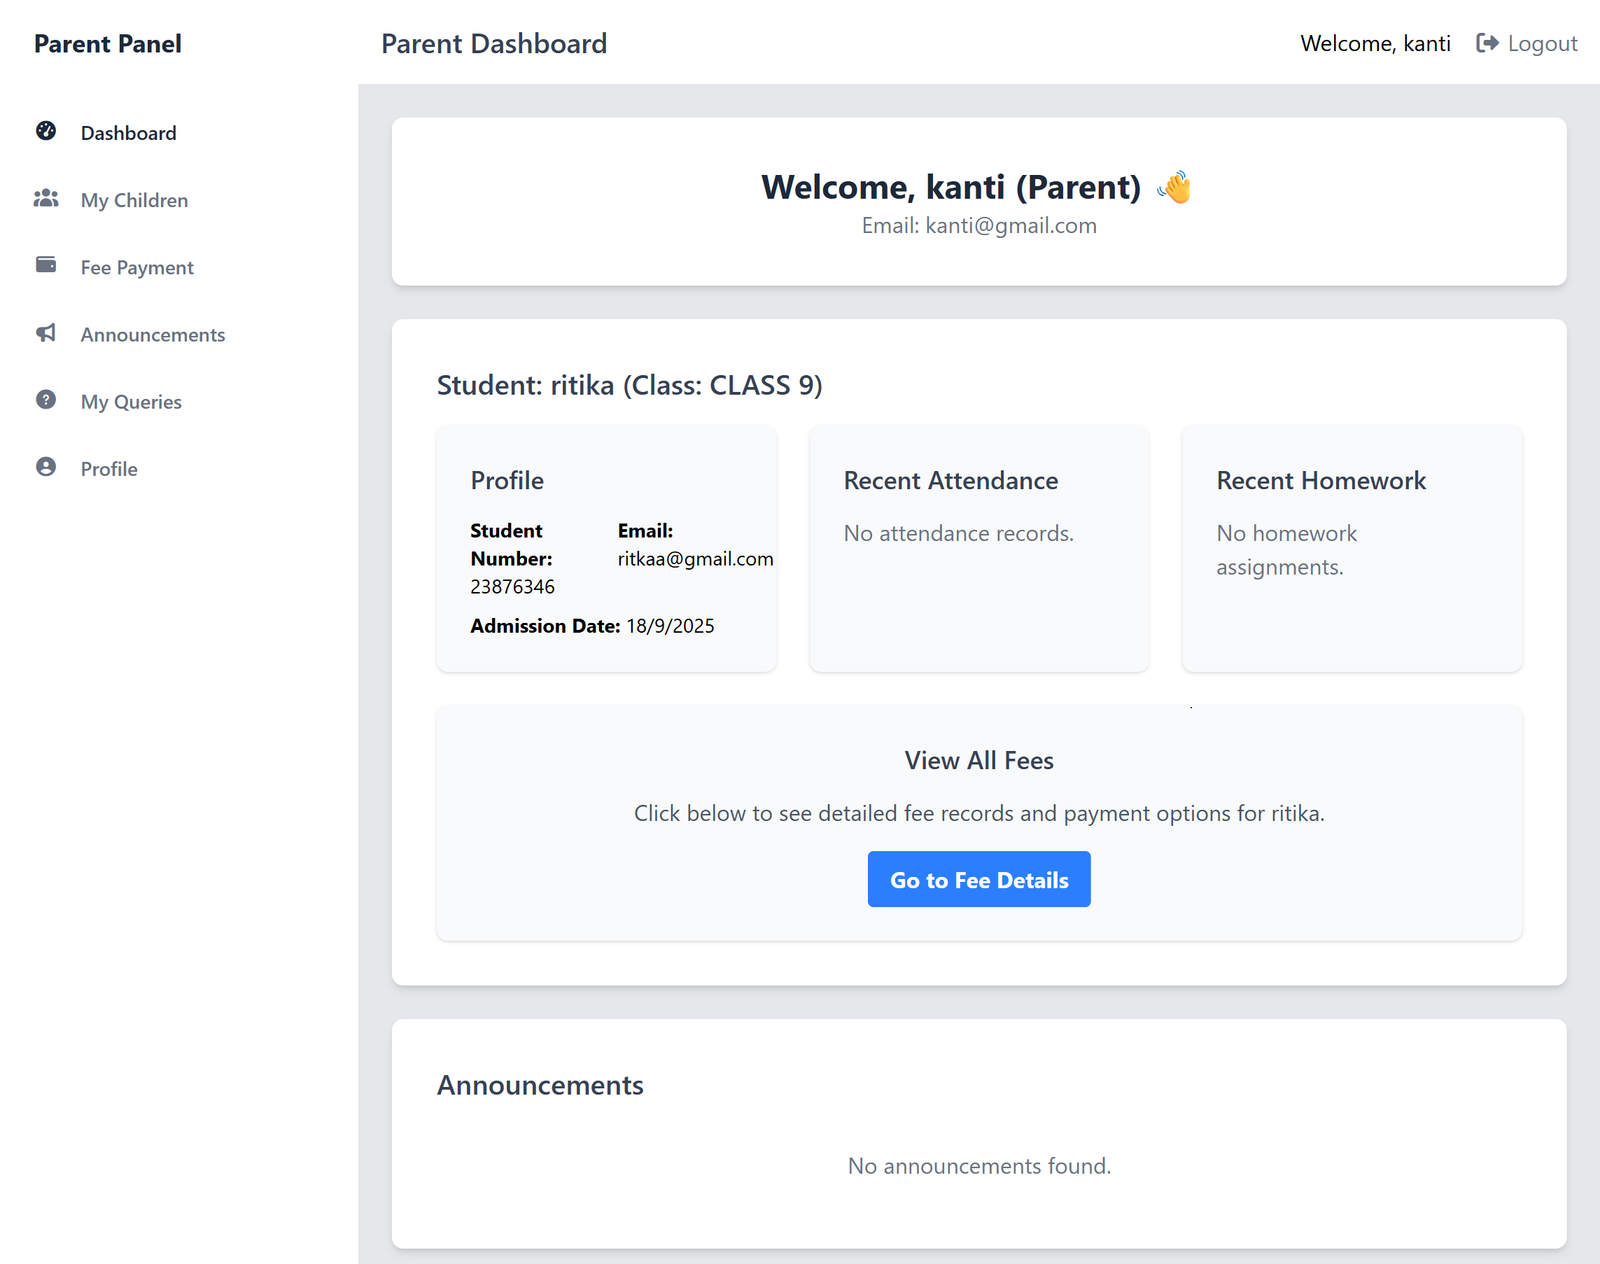The width and height of the screenshot is (1600, 1264).
Task: Click the kanti@gmail.com email text
Action: click(1011, 225)
